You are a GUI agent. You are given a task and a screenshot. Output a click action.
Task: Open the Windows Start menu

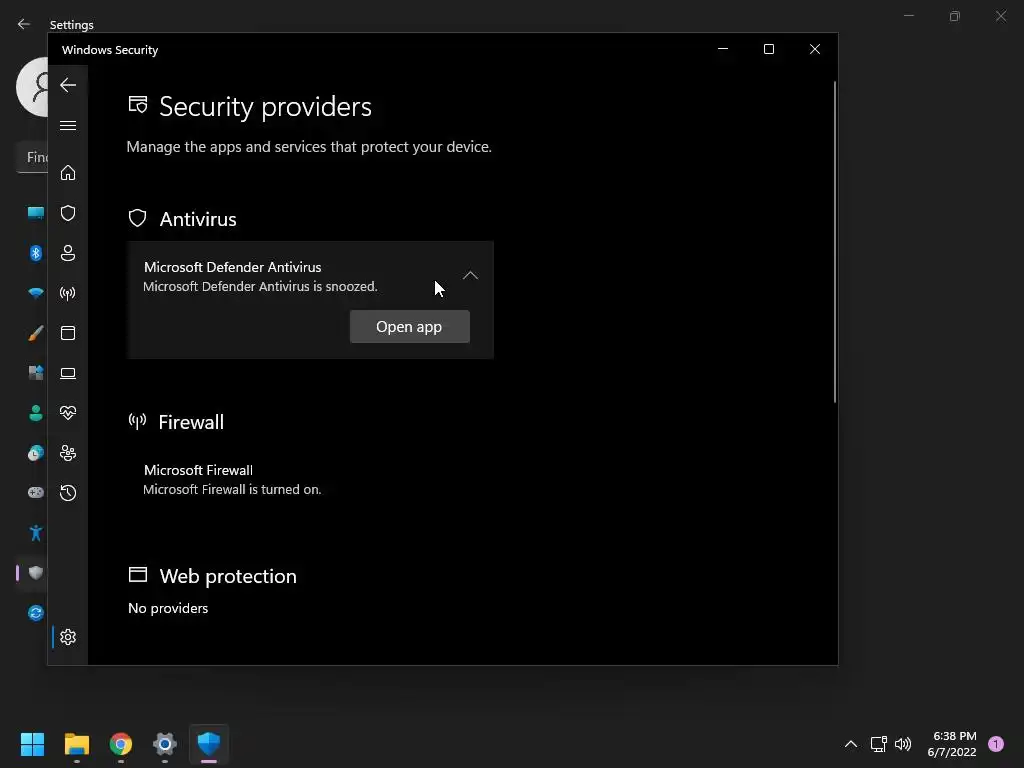pyautogui.click(x=32, y=744)
